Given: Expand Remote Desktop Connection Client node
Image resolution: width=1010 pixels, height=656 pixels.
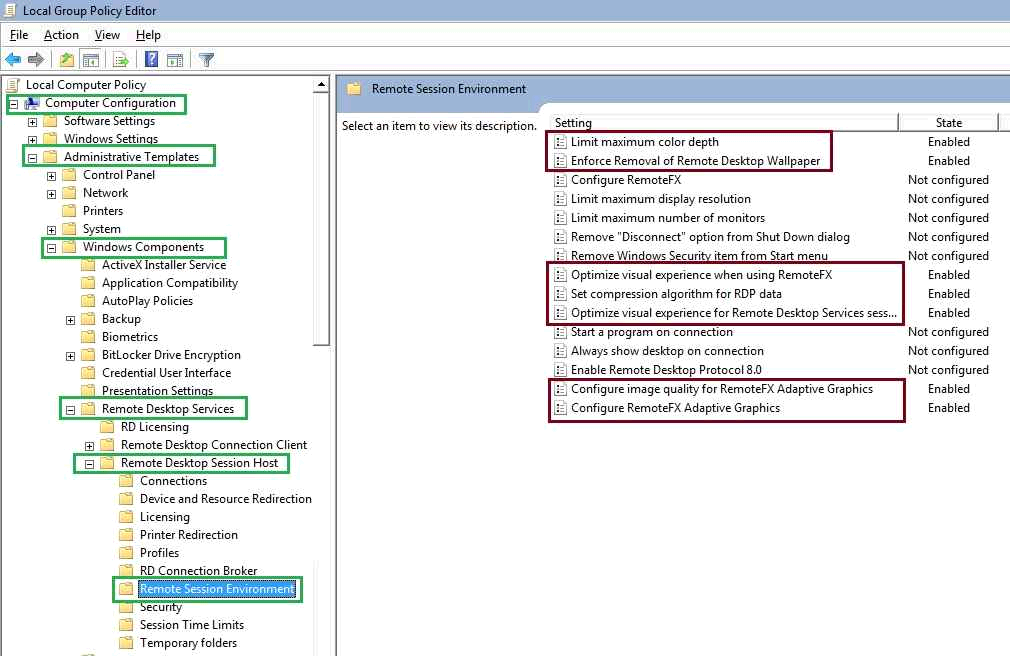Looking at the screenshot, I should (90, 446).
